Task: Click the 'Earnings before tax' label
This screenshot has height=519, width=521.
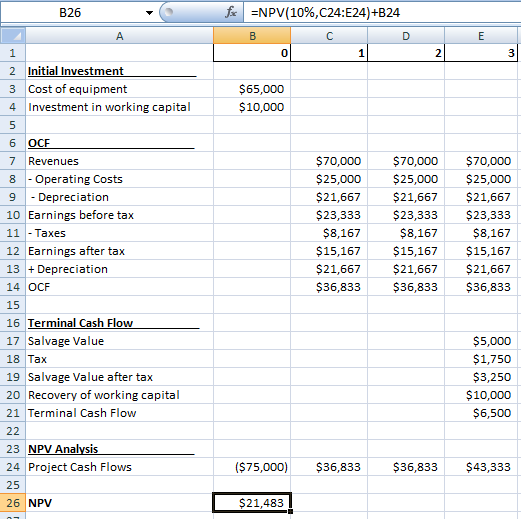Action: [81, 215]
